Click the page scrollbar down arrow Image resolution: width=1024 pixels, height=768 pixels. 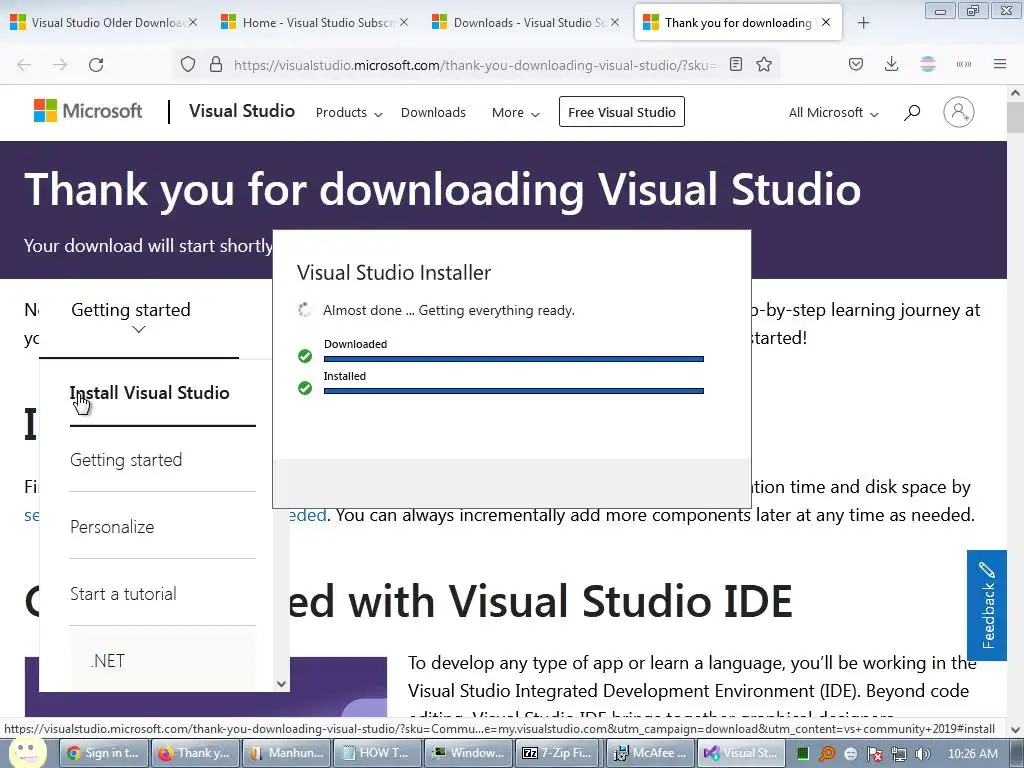click(x=1015, y=729)
